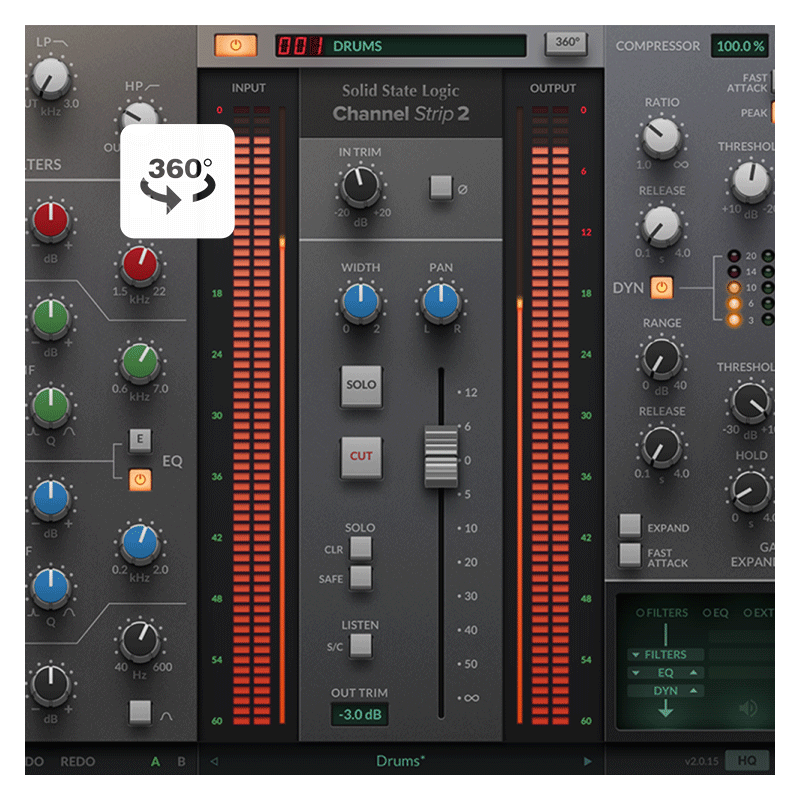The width and height of the screenshot is (800, 800).
Task: Open the Drums preset name menu
Action: pos(399,762)
